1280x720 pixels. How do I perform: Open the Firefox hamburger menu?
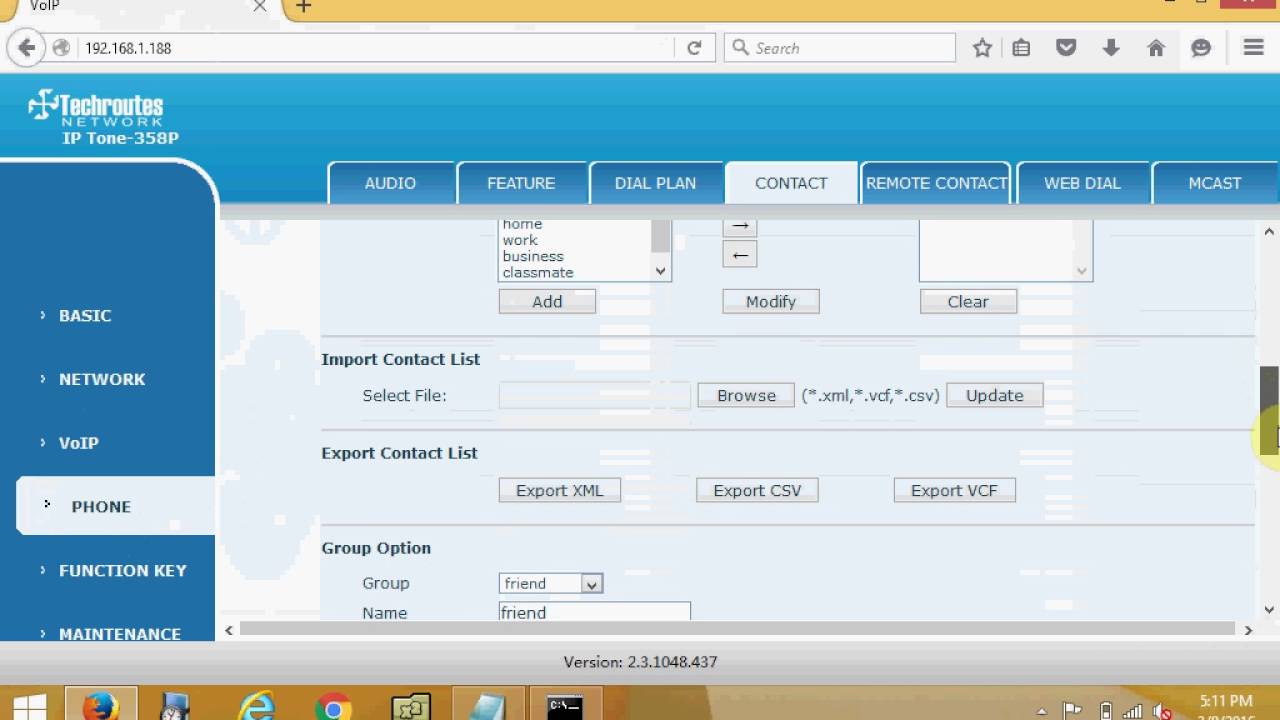tap(1253, 48)
